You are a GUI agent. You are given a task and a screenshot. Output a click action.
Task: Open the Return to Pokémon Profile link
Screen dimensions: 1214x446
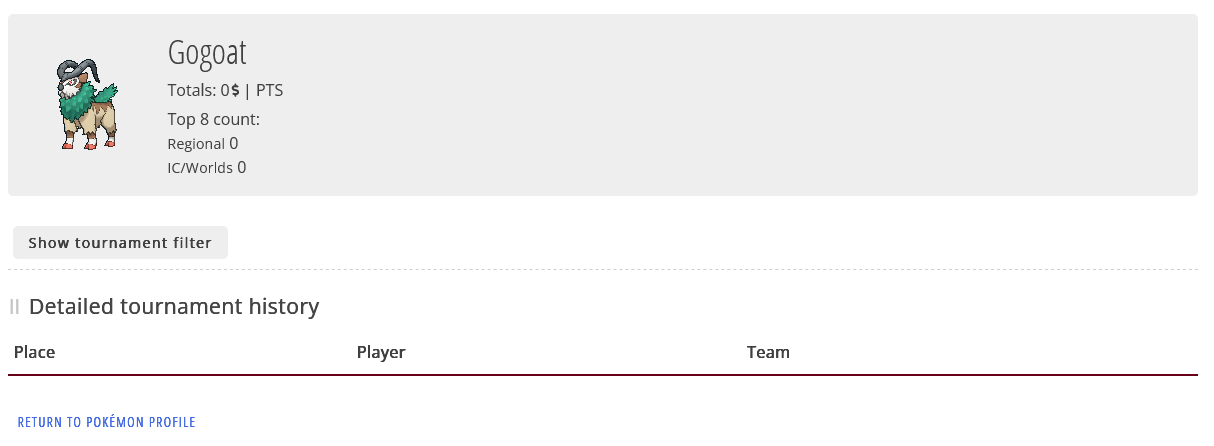click(107, 422)
